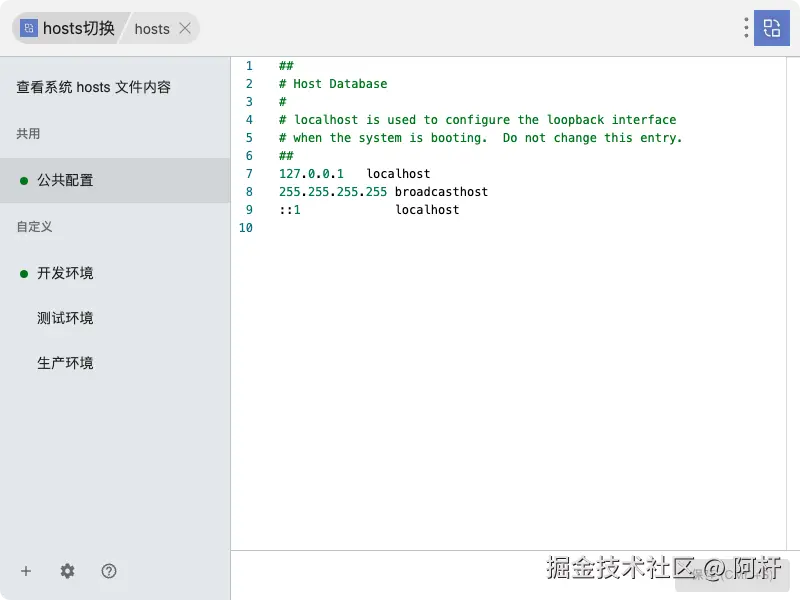Viewport: 800px width, 600px height.
Task: Open settings via the gear icon
Action: coord(67,571)
